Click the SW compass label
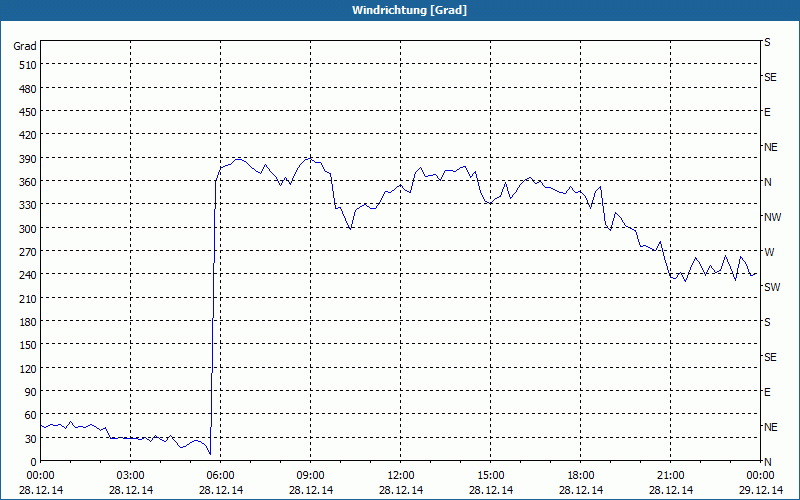Viewport: 800px width, 500px height. tap(772, 287)
